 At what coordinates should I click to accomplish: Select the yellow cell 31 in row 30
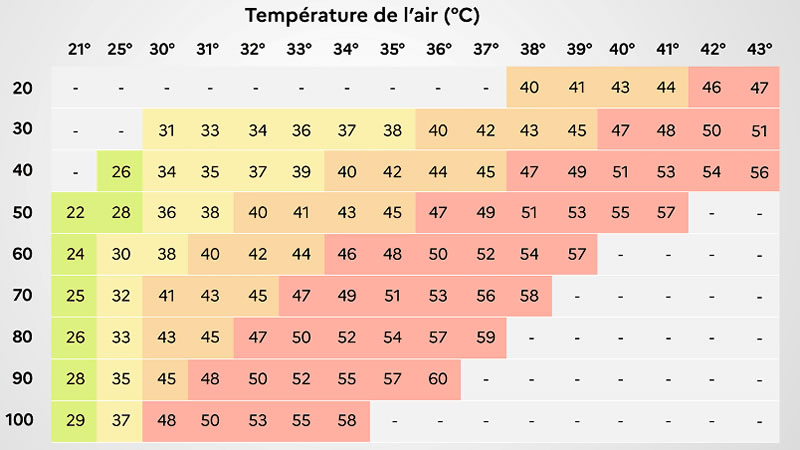(165, 130)
